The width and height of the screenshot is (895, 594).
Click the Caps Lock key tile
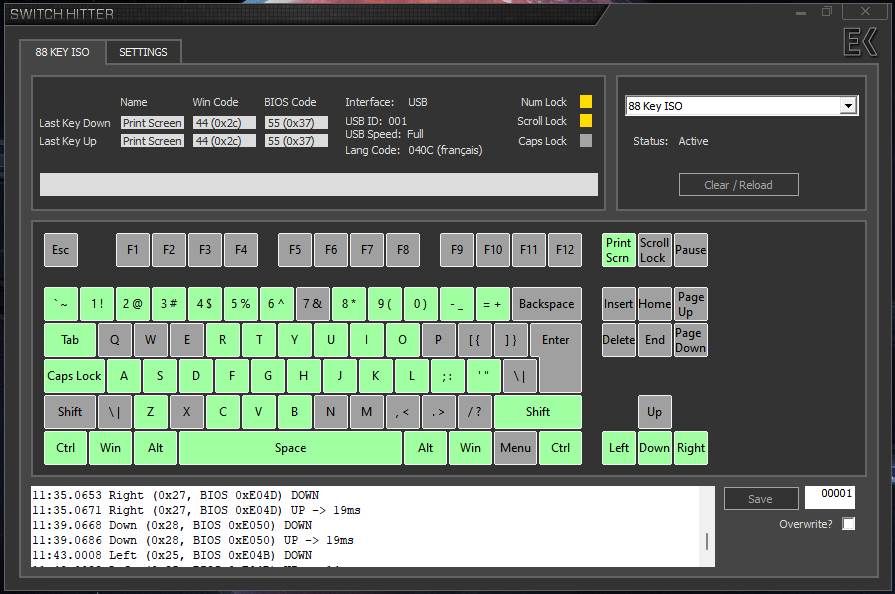74,376
